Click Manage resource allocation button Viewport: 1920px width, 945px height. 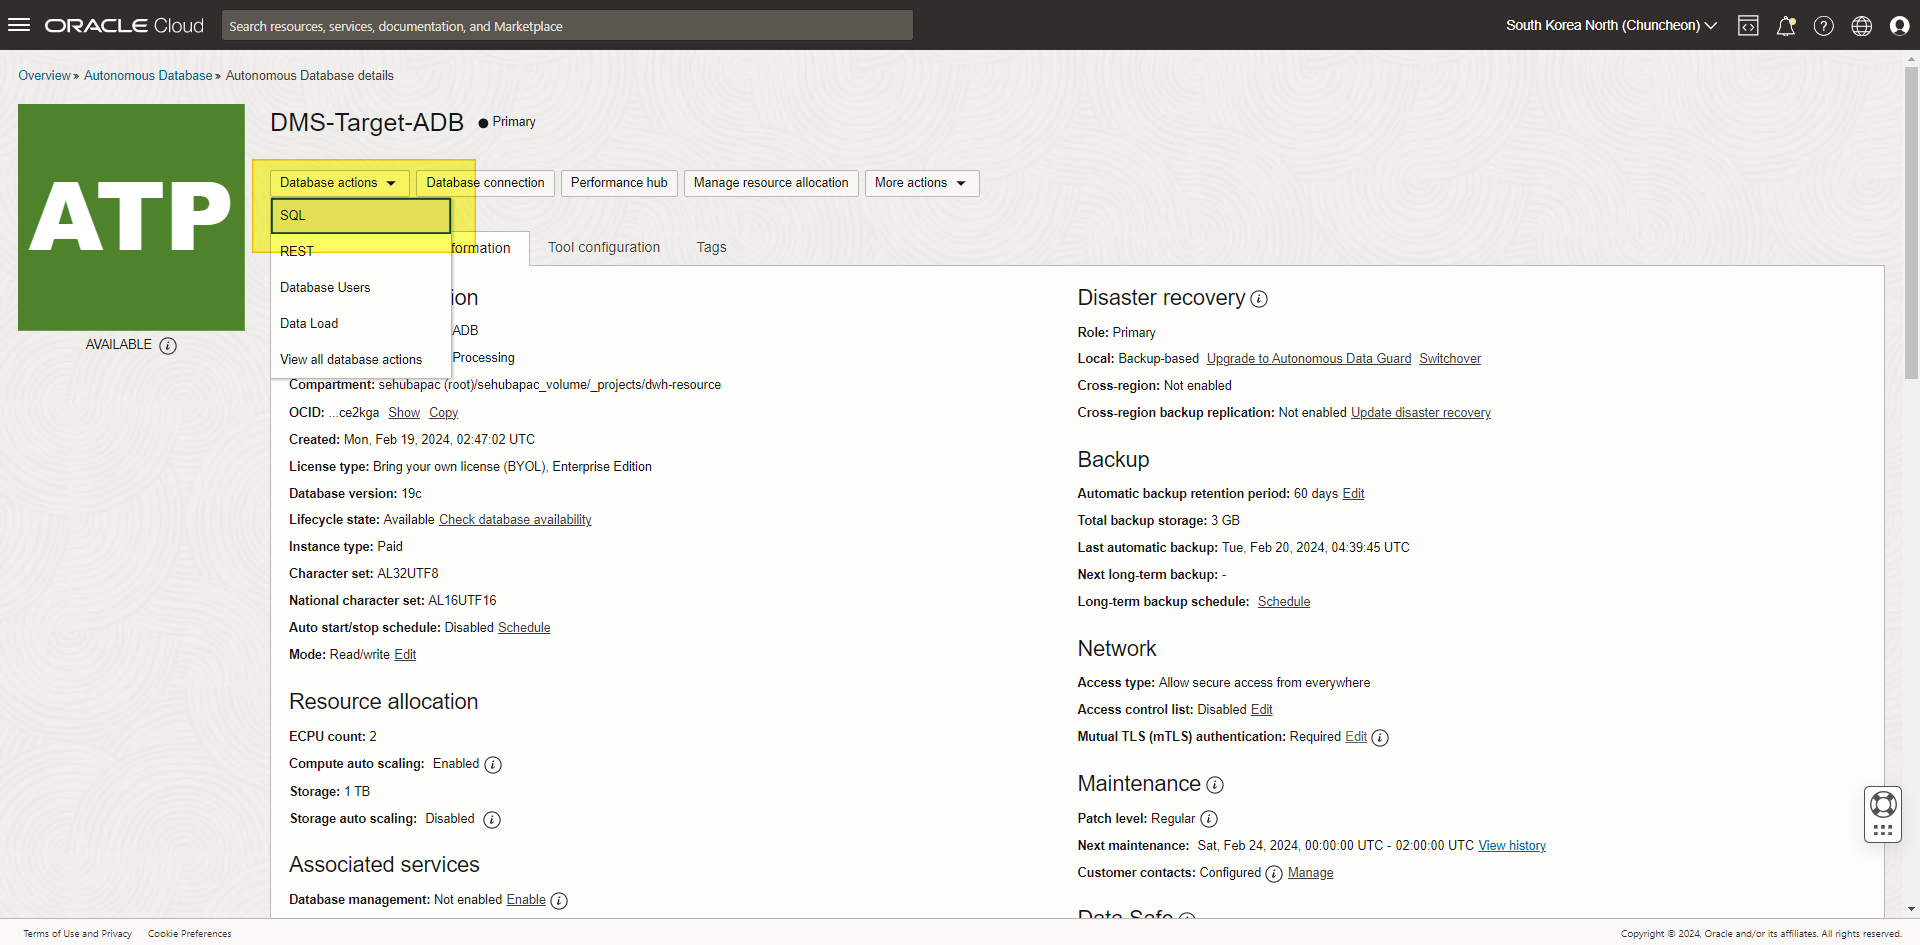[x=771, y=183]
